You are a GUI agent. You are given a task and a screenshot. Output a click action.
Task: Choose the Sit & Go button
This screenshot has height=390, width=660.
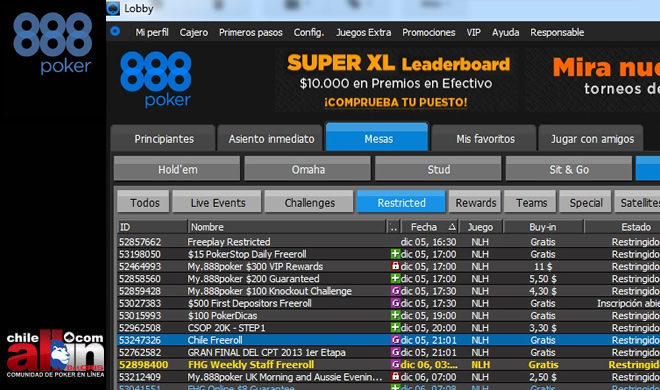(x=569, y=170)
